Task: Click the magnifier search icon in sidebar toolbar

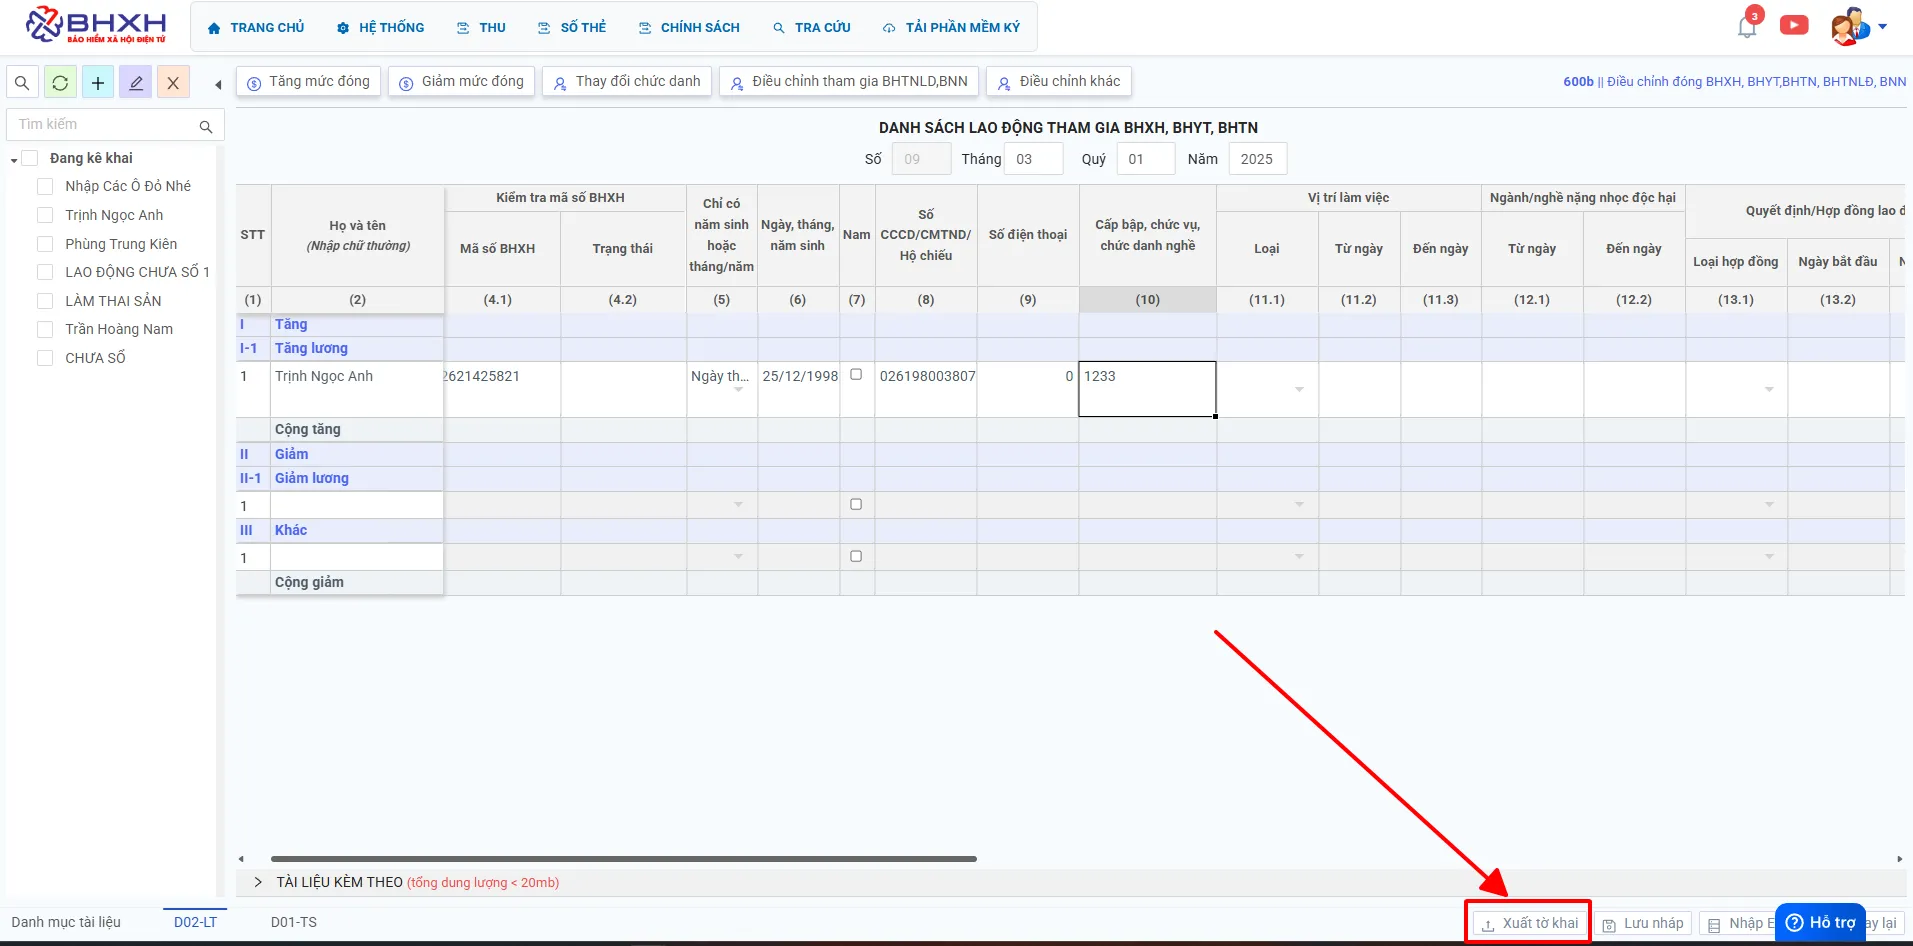Action: pos(22,83)
